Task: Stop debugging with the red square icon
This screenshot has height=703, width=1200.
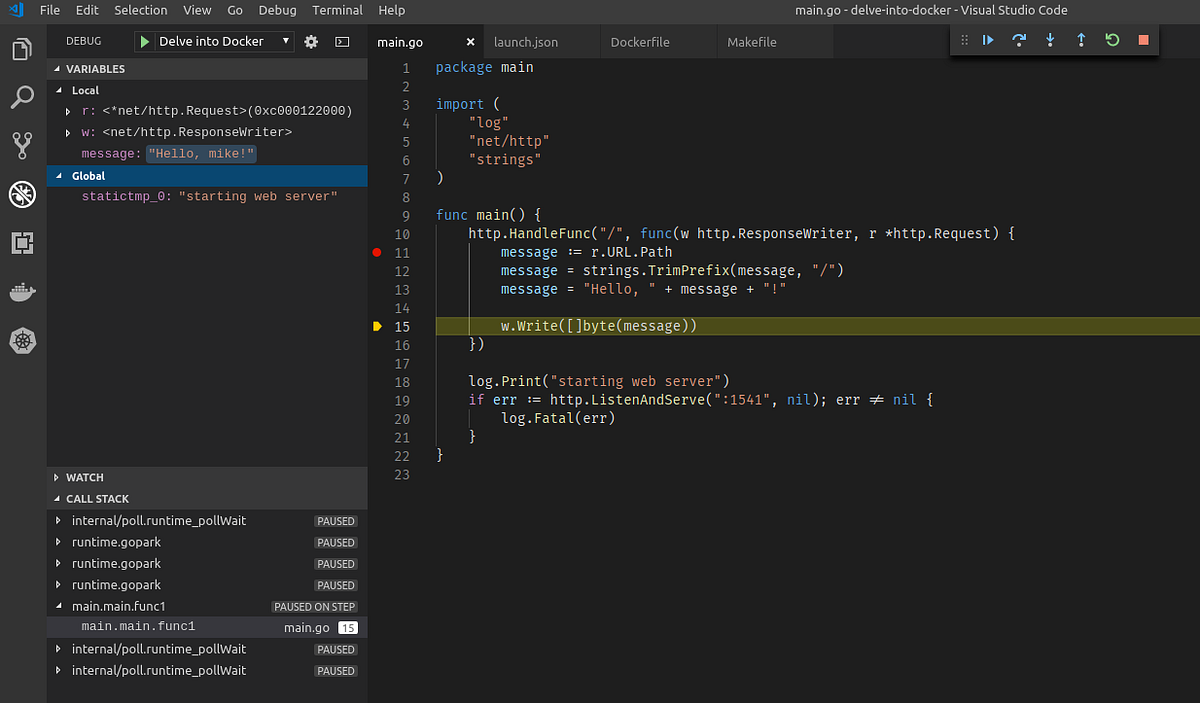Action: 1141,40
